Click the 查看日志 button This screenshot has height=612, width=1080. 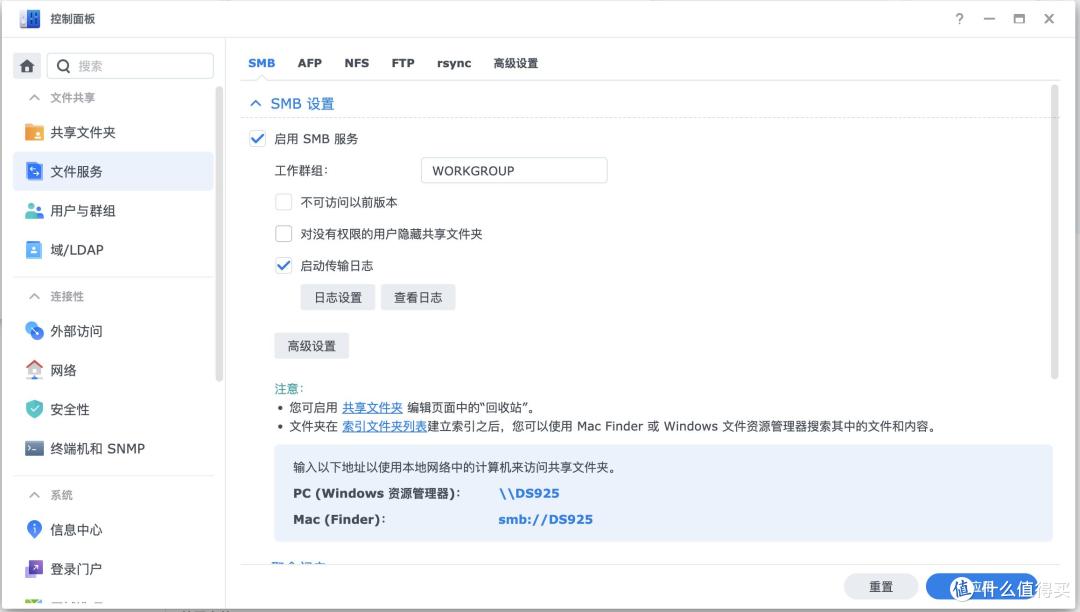click(x=417, y=297)
